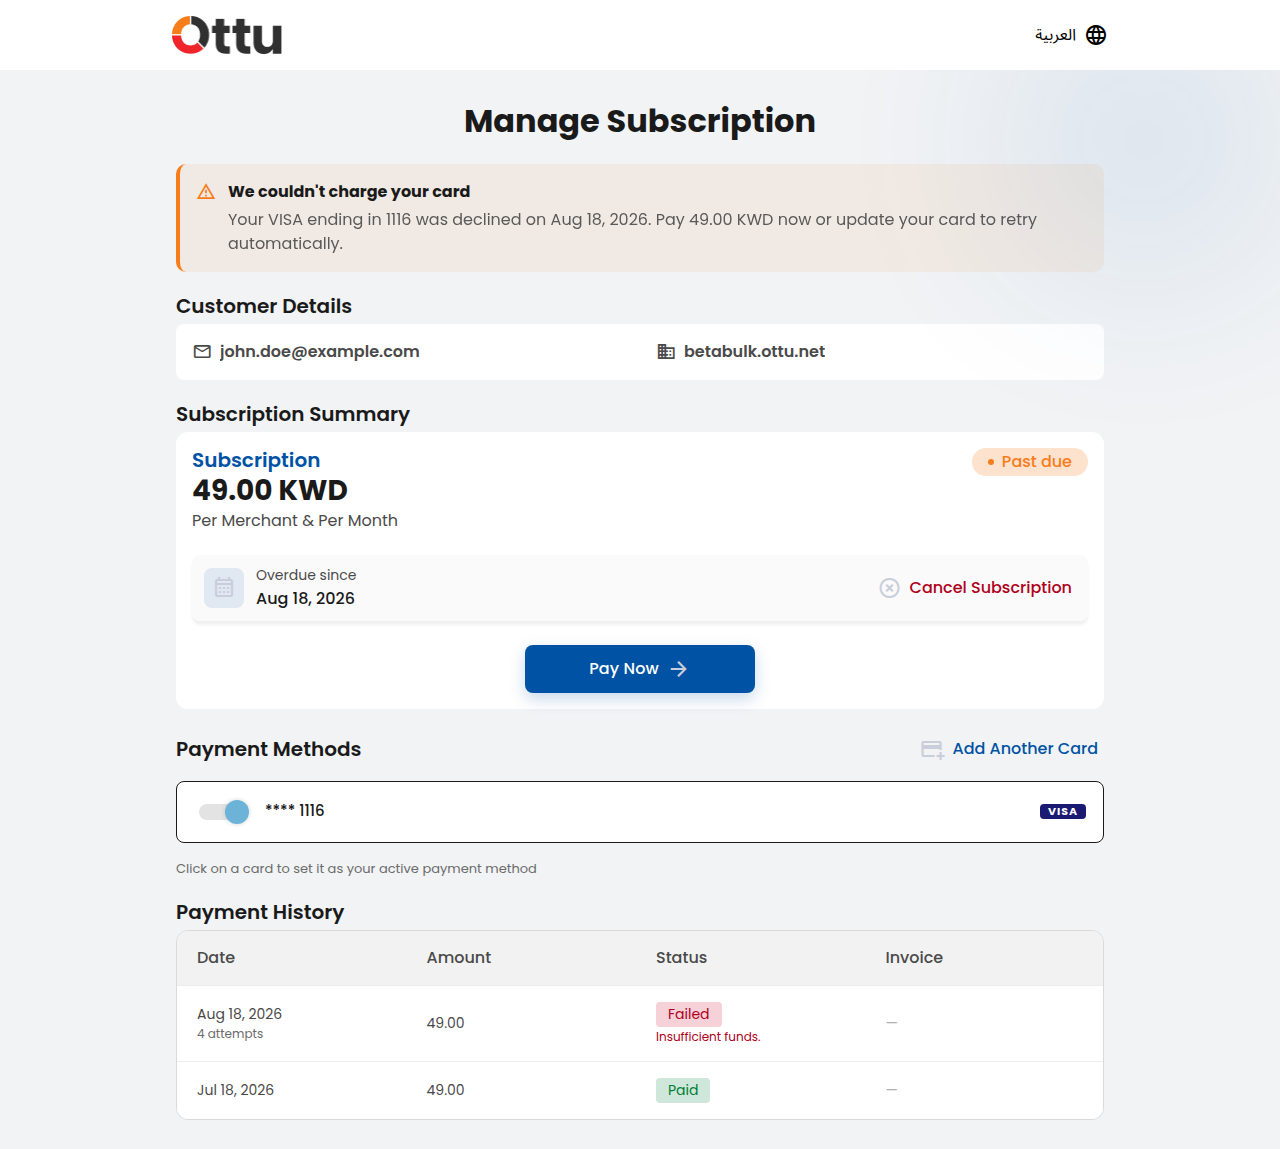Click the Overdue since Aug 18, 2026 date
The width and height of the screenshot is (1280, 1149).
(x=305, y=599)
